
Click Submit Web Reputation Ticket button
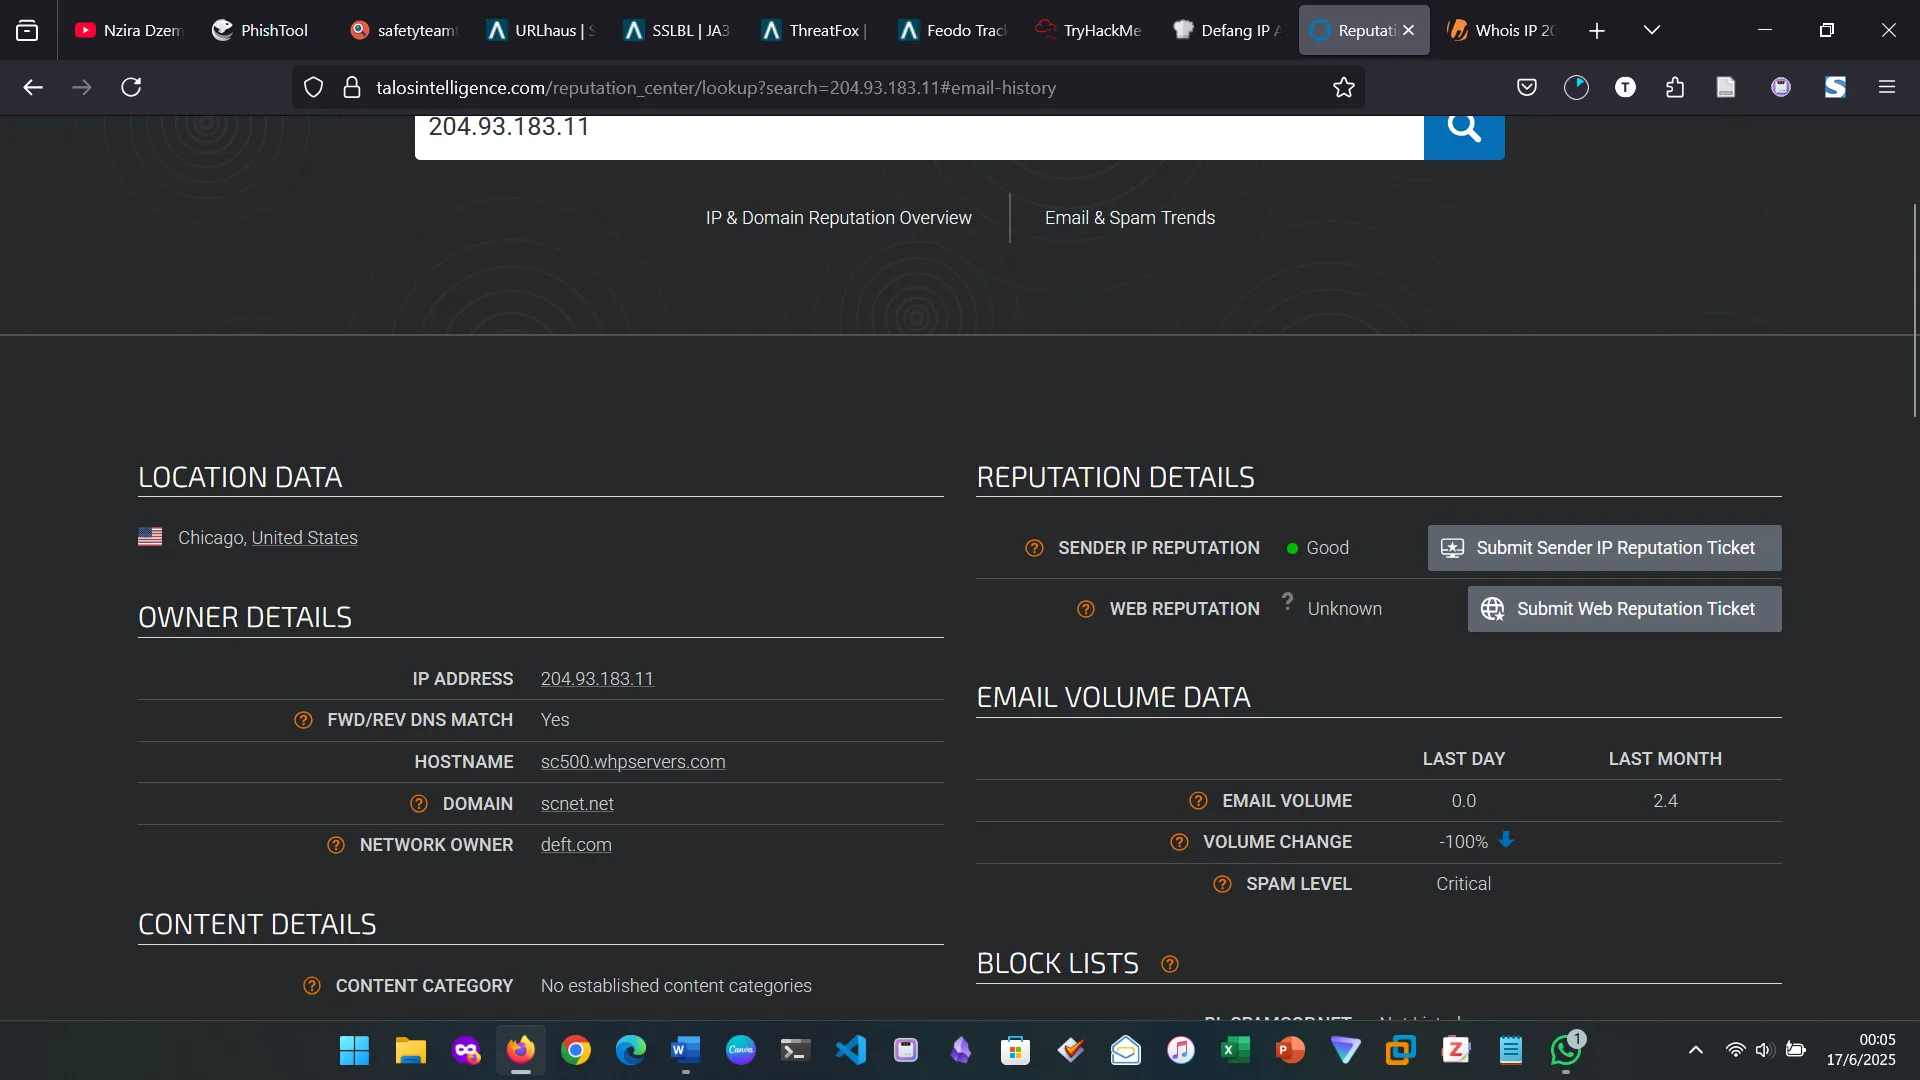point(1624,609)
